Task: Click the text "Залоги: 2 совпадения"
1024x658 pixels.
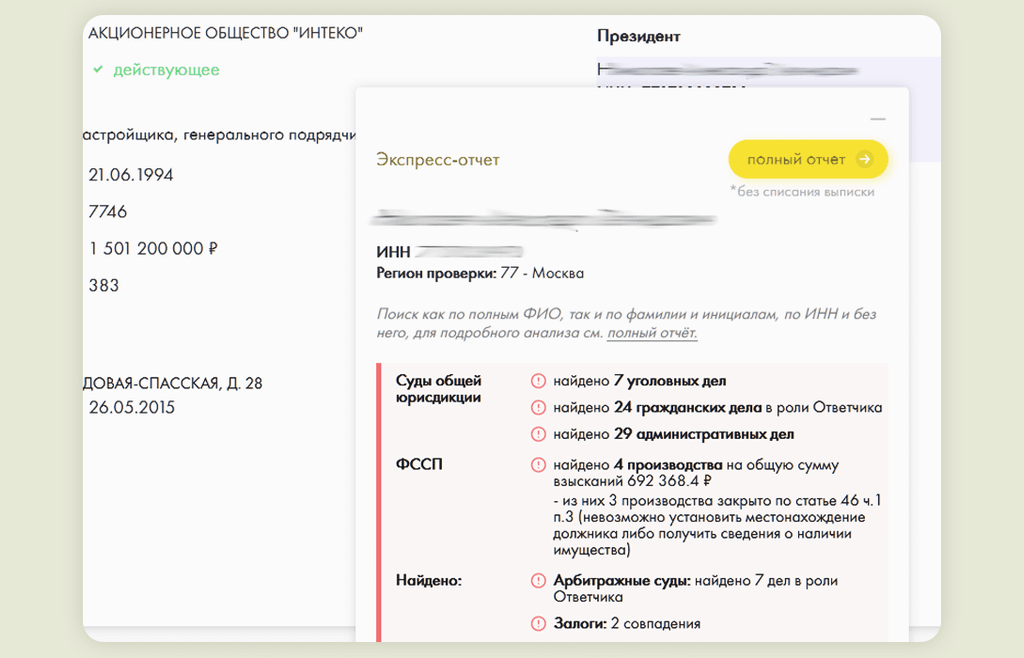Action: coord(627,623)
